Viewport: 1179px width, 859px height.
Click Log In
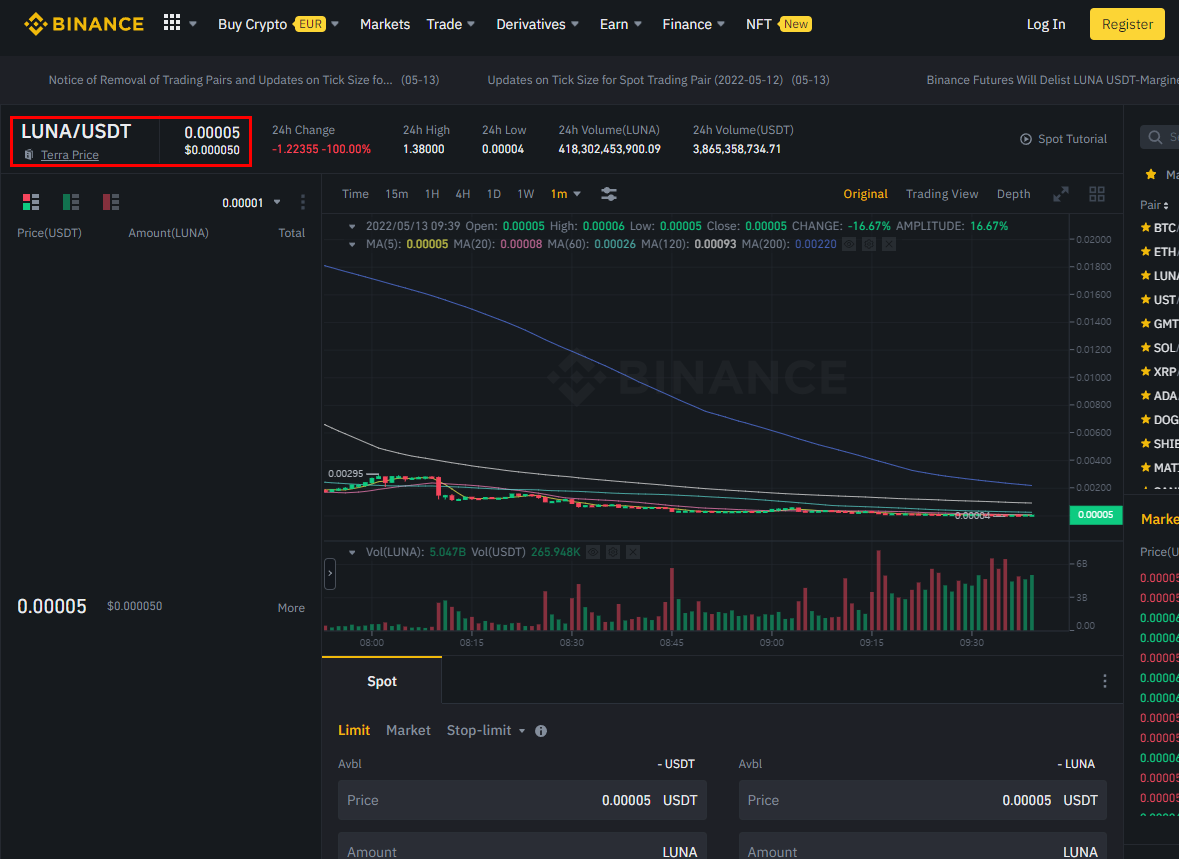tap(1046, 24)
